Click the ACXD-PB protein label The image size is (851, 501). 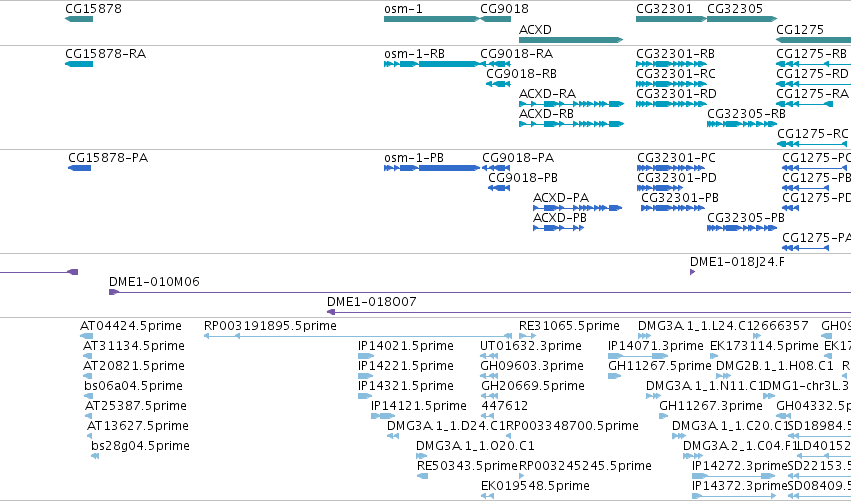point(560,218)
